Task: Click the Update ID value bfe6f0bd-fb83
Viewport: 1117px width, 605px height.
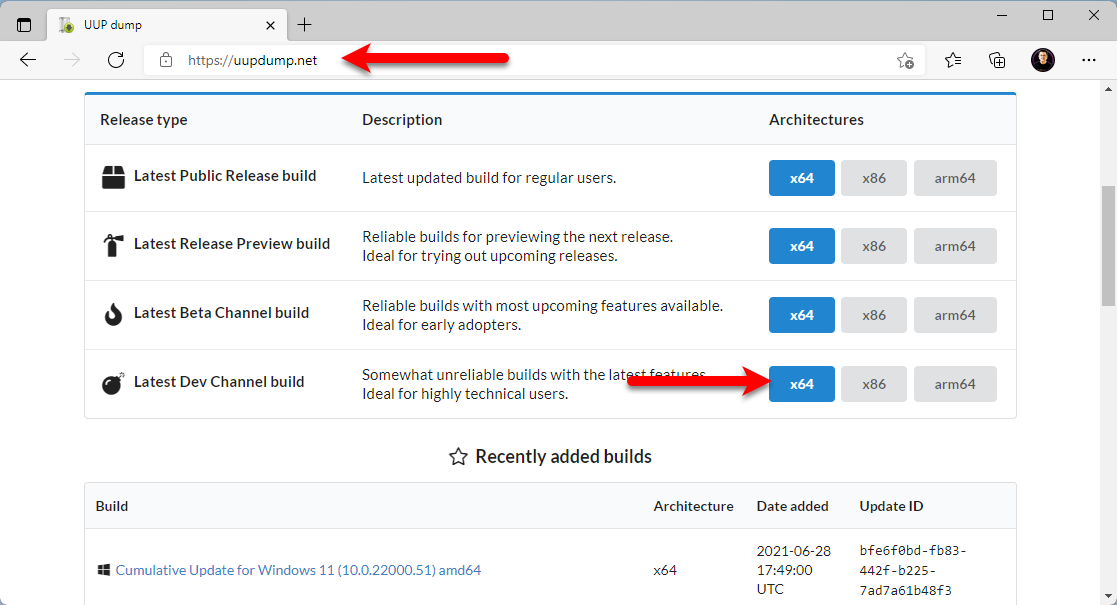Action: (913, 570)
